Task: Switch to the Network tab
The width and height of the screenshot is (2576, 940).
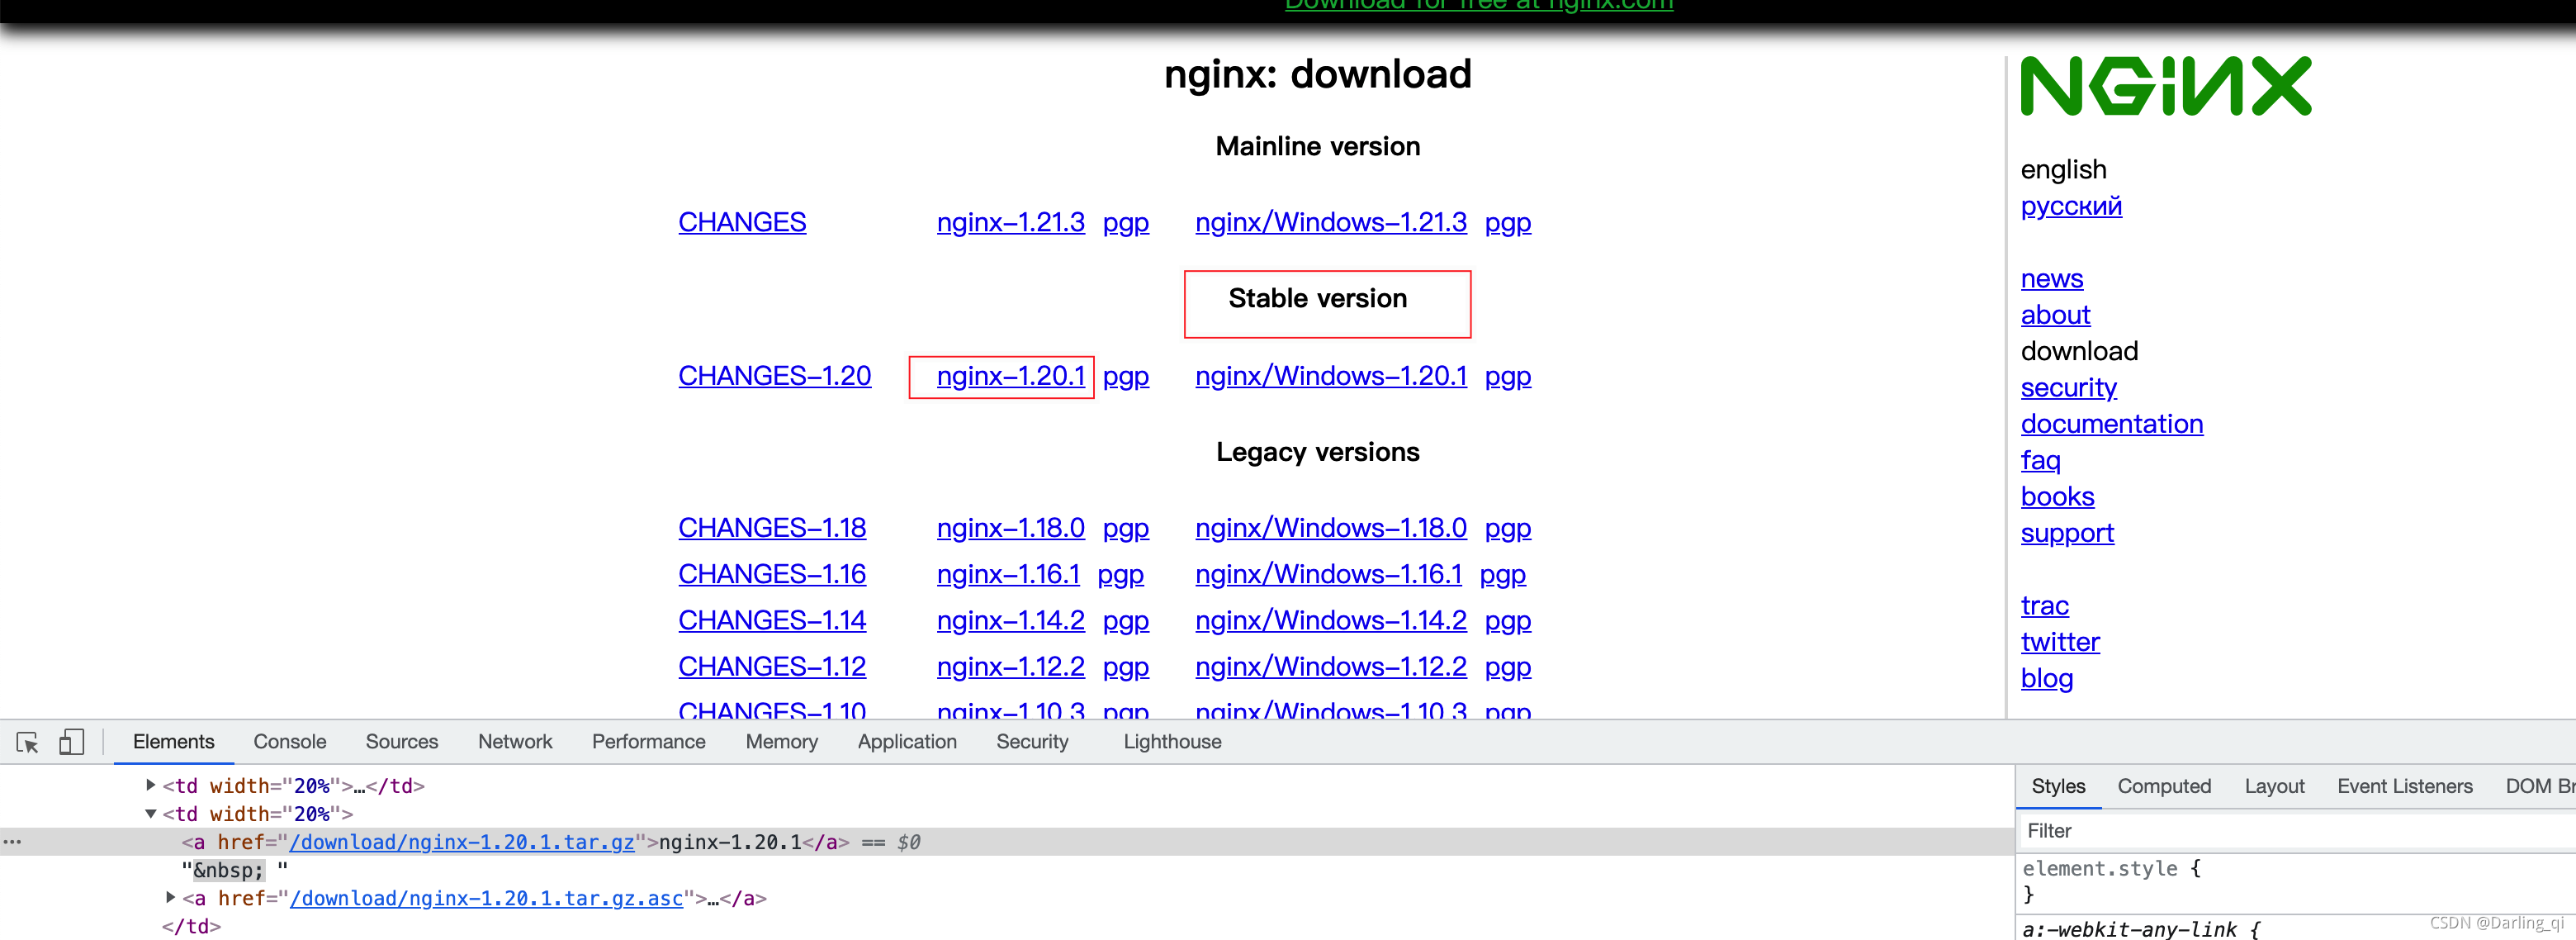Action: (515, 741)
